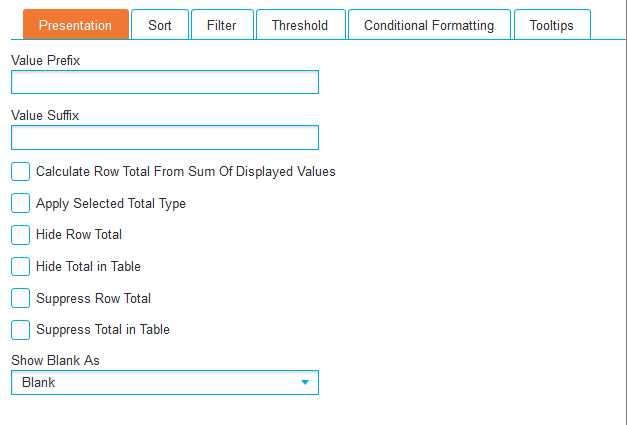Tick the Apply Selected Total Type checkbox
627x425 pixels.
(20, 203)
